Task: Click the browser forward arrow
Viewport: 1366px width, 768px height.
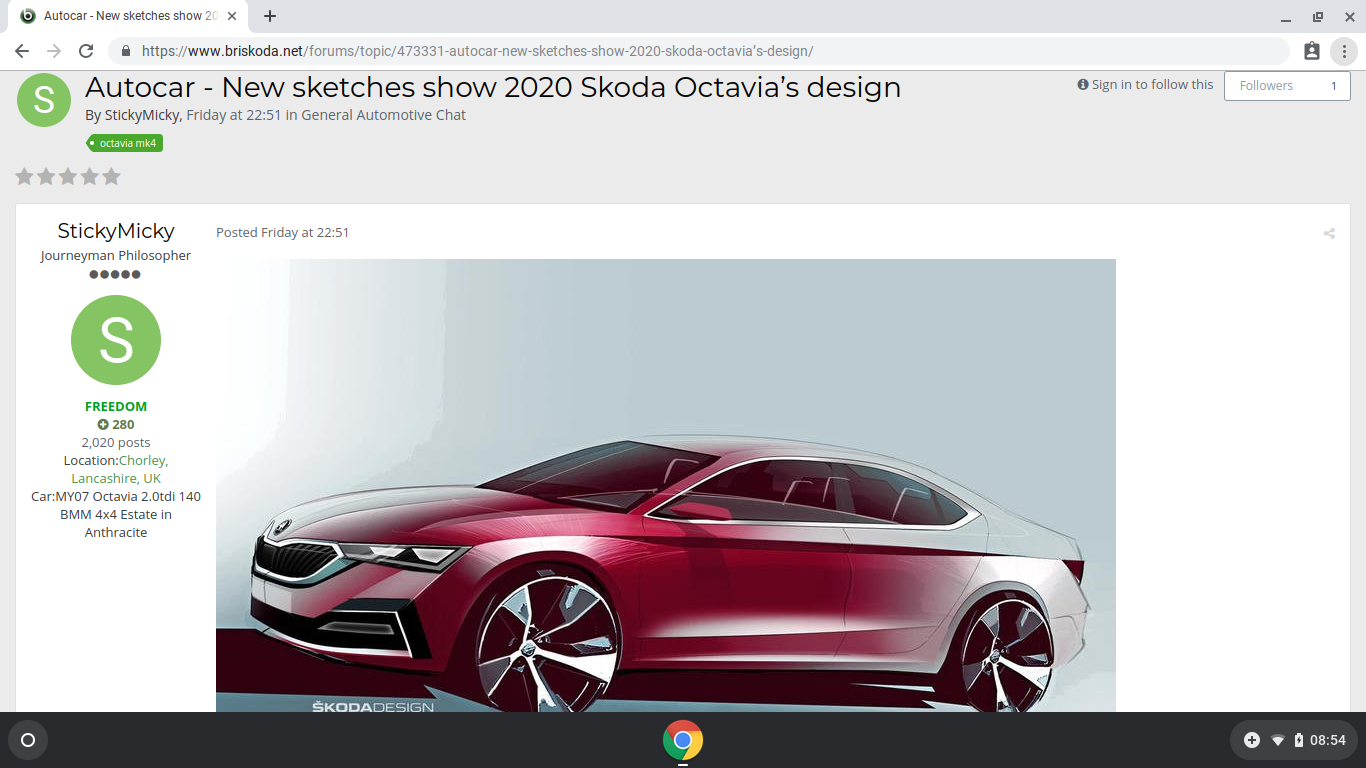Action: coord(54,51)
